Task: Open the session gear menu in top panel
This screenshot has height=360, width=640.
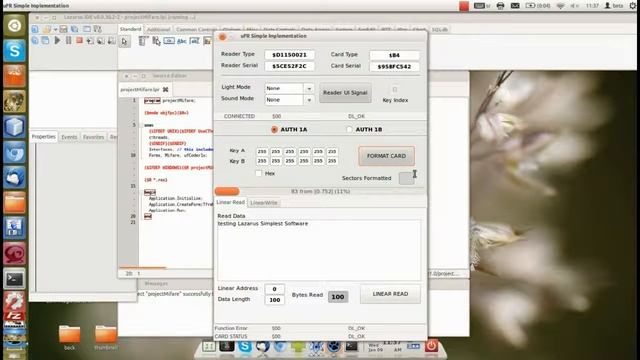Action: point(633,6)
